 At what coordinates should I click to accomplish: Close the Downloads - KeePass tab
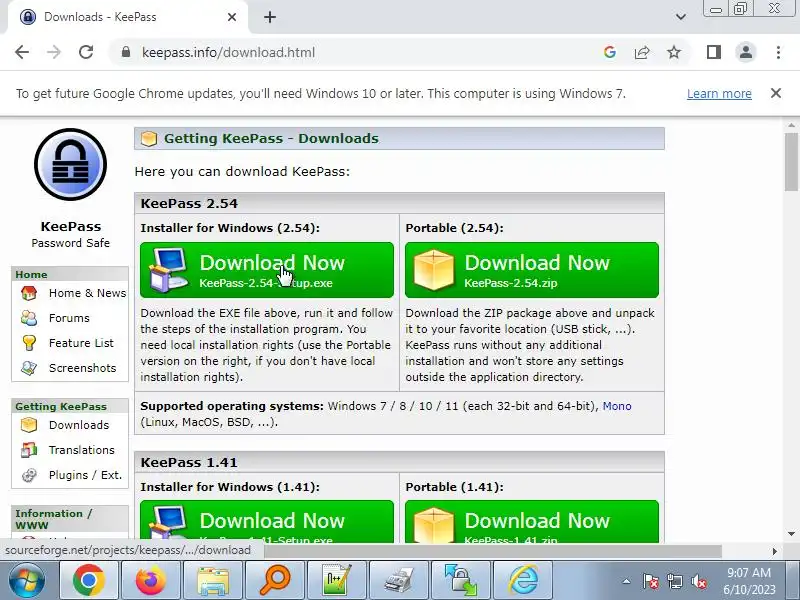point(232,17)
